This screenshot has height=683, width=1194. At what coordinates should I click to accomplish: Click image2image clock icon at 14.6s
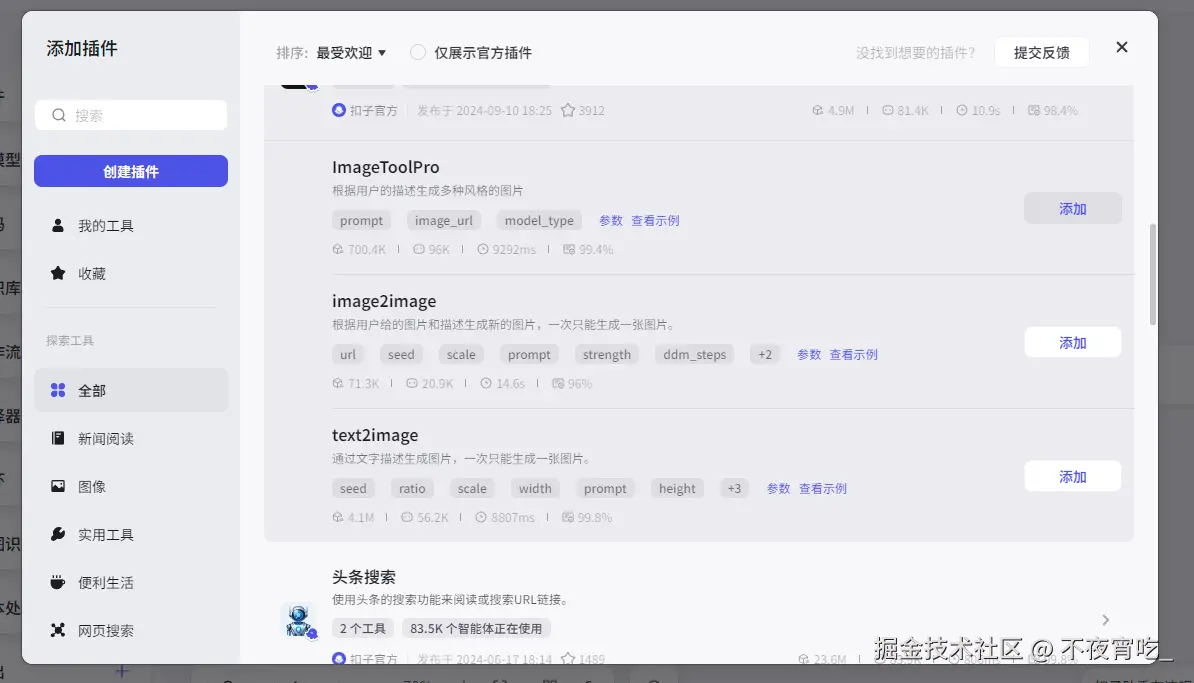tap(486, 383)
